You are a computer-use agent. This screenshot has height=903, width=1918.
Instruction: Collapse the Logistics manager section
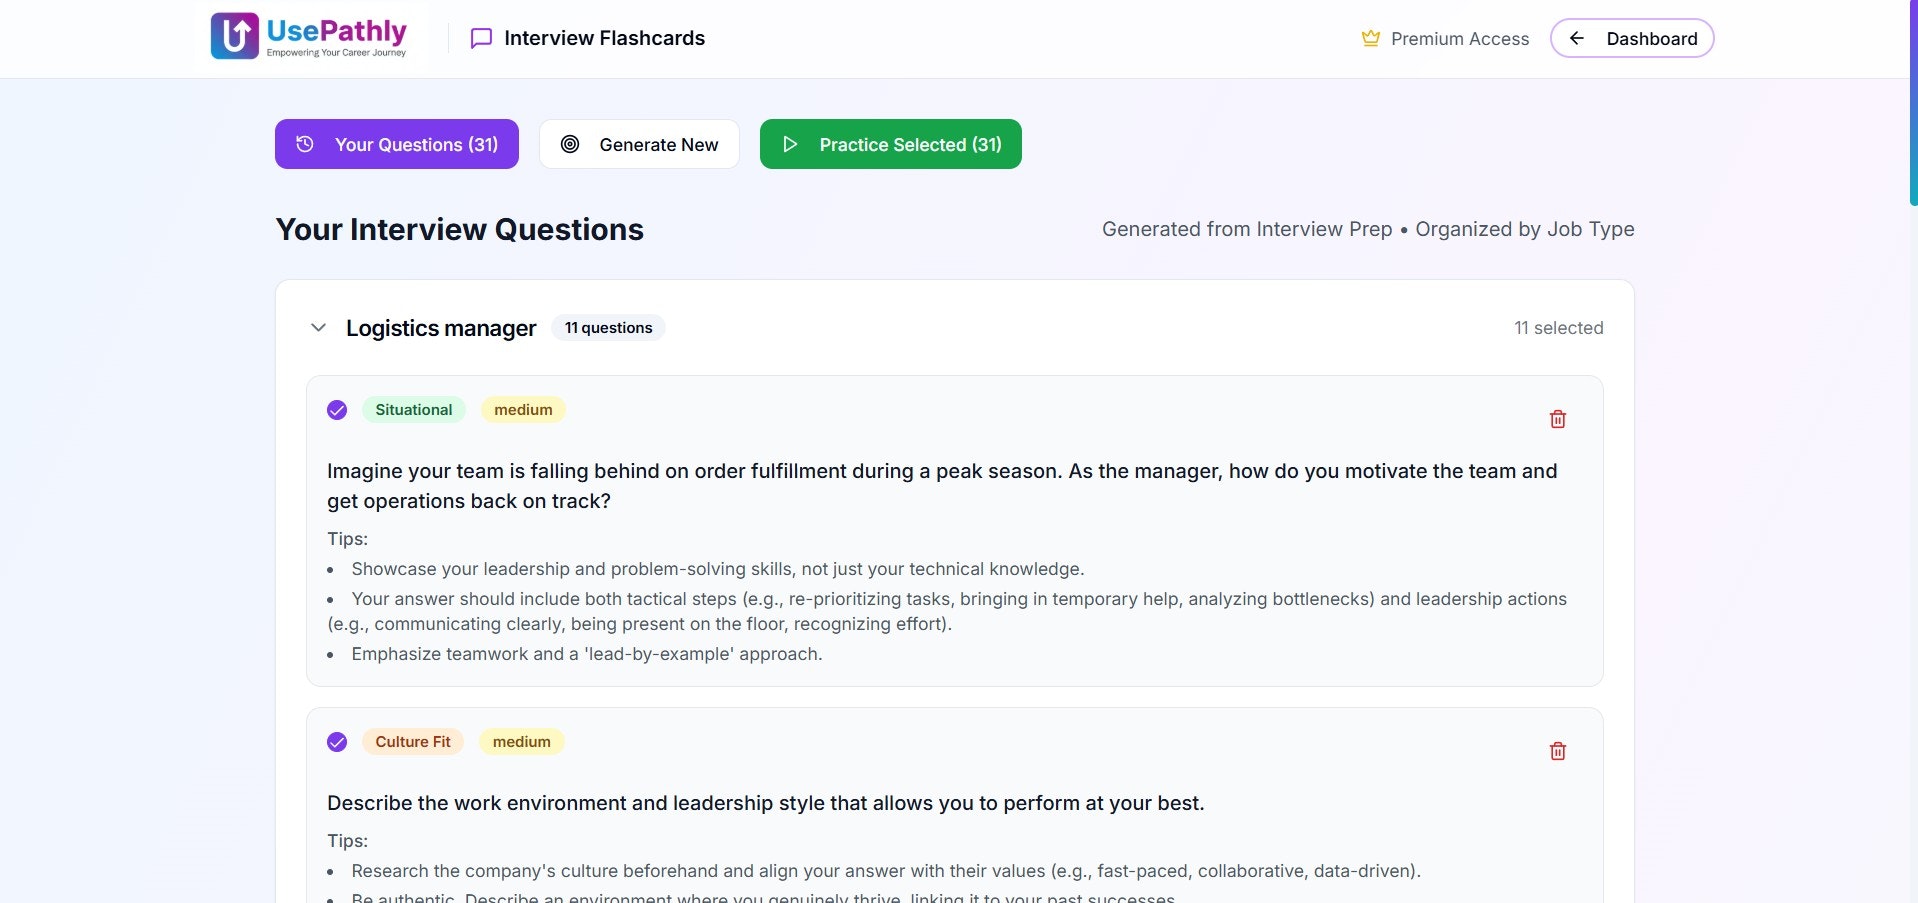pyautogui.click(x=318, y=328)
